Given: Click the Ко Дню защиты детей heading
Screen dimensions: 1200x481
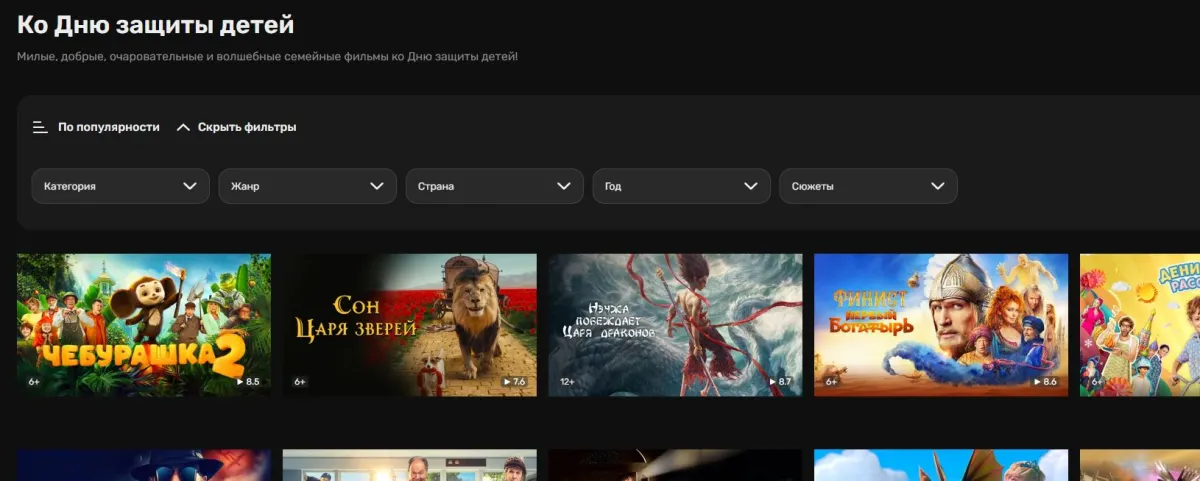Looking at the screenshot, I should (156, 25).
